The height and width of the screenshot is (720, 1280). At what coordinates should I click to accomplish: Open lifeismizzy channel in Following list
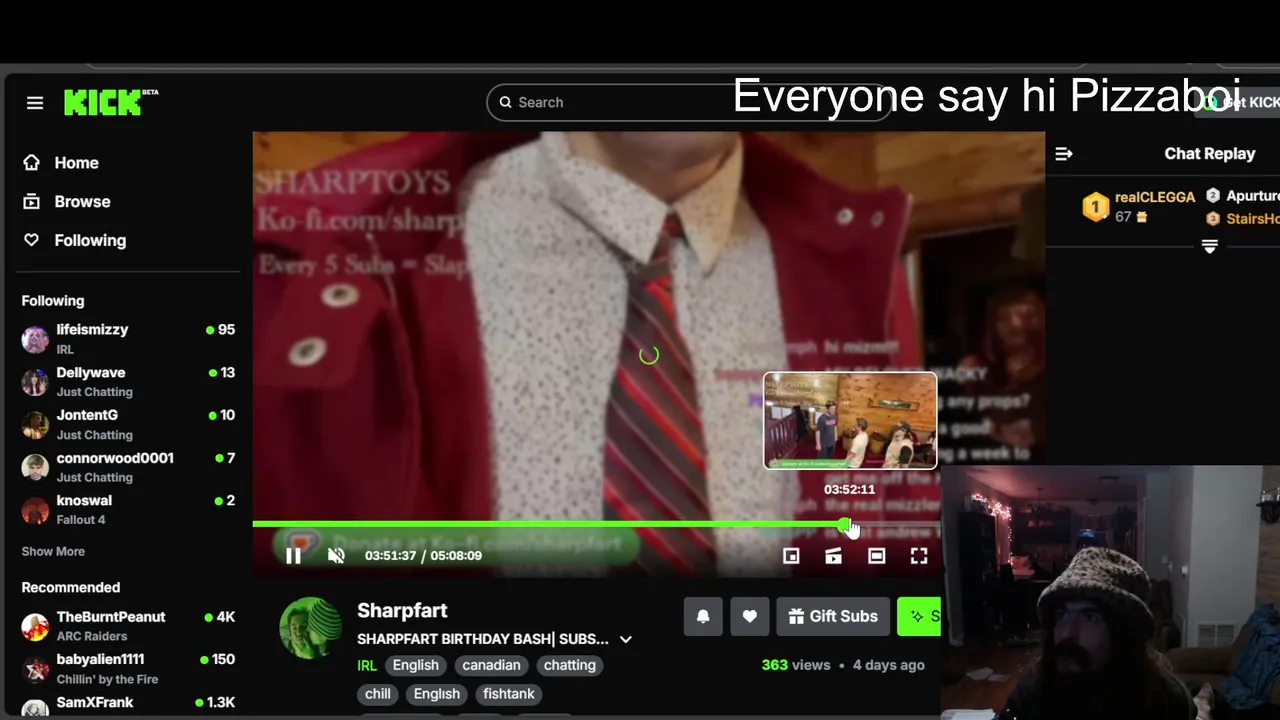coord(128,338)
